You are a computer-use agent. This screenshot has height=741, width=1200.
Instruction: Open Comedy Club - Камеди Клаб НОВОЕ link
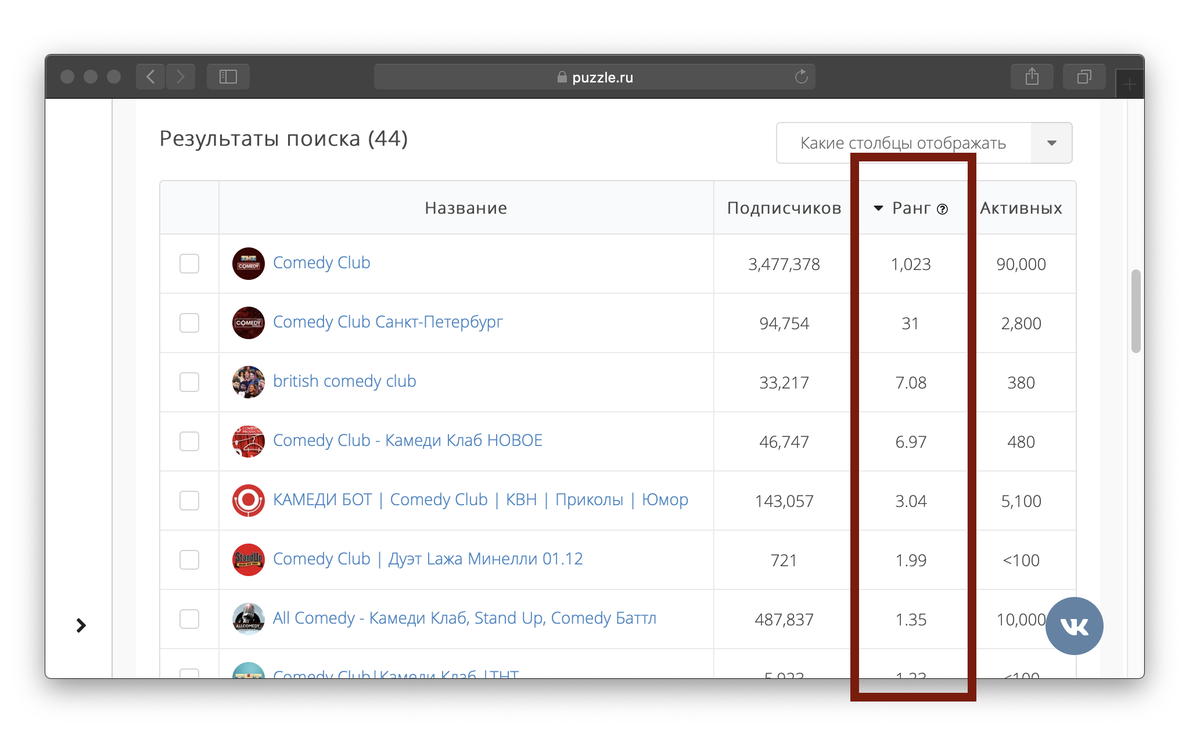tap(408, 440)
